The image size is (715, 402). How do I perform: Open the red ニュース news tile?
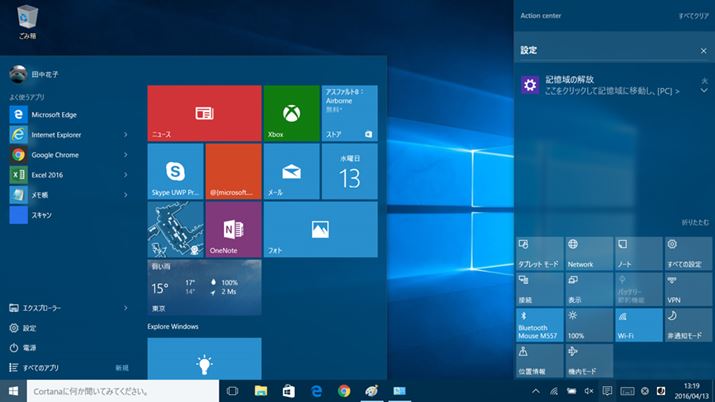click(204, 113)
